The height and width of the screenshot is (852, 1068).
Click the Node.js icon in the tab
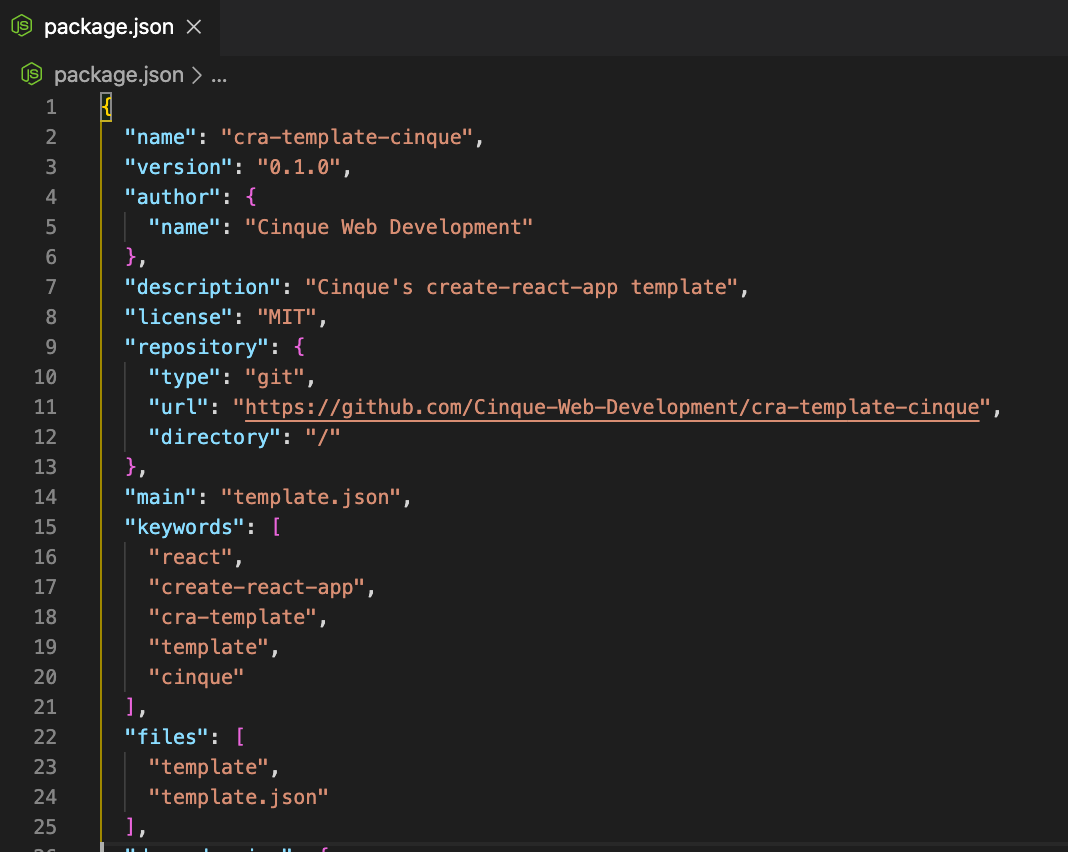(22, 26)
